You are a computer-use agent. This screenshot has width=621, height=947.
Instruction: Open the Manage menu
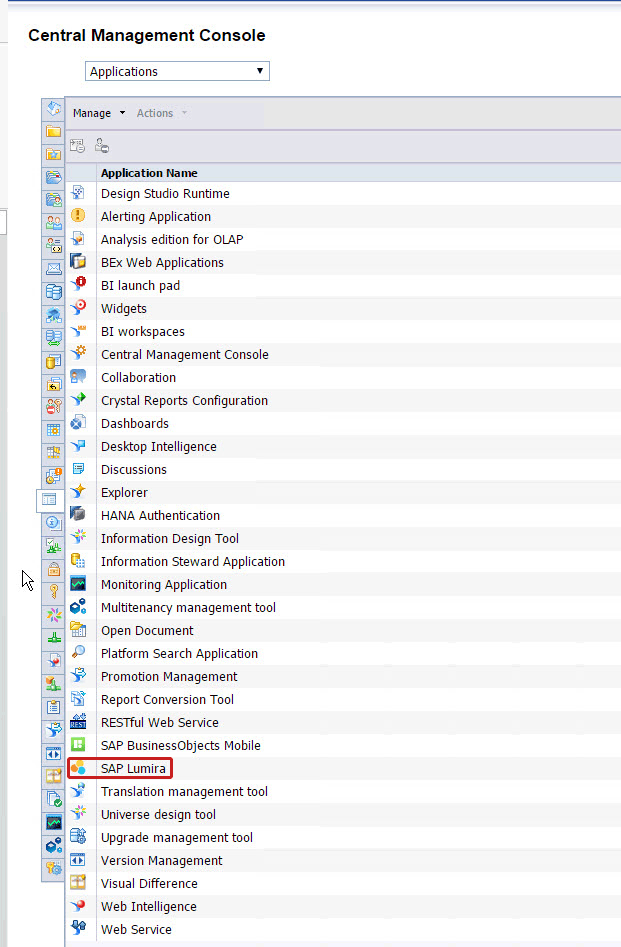pos(98,113)
